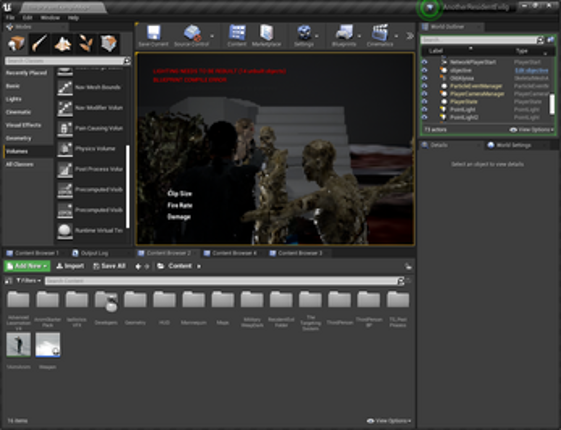Image resolution: width=561 pixels, height=430 pixels.
Task: Select the Lights category
Action: coord(14,99)
